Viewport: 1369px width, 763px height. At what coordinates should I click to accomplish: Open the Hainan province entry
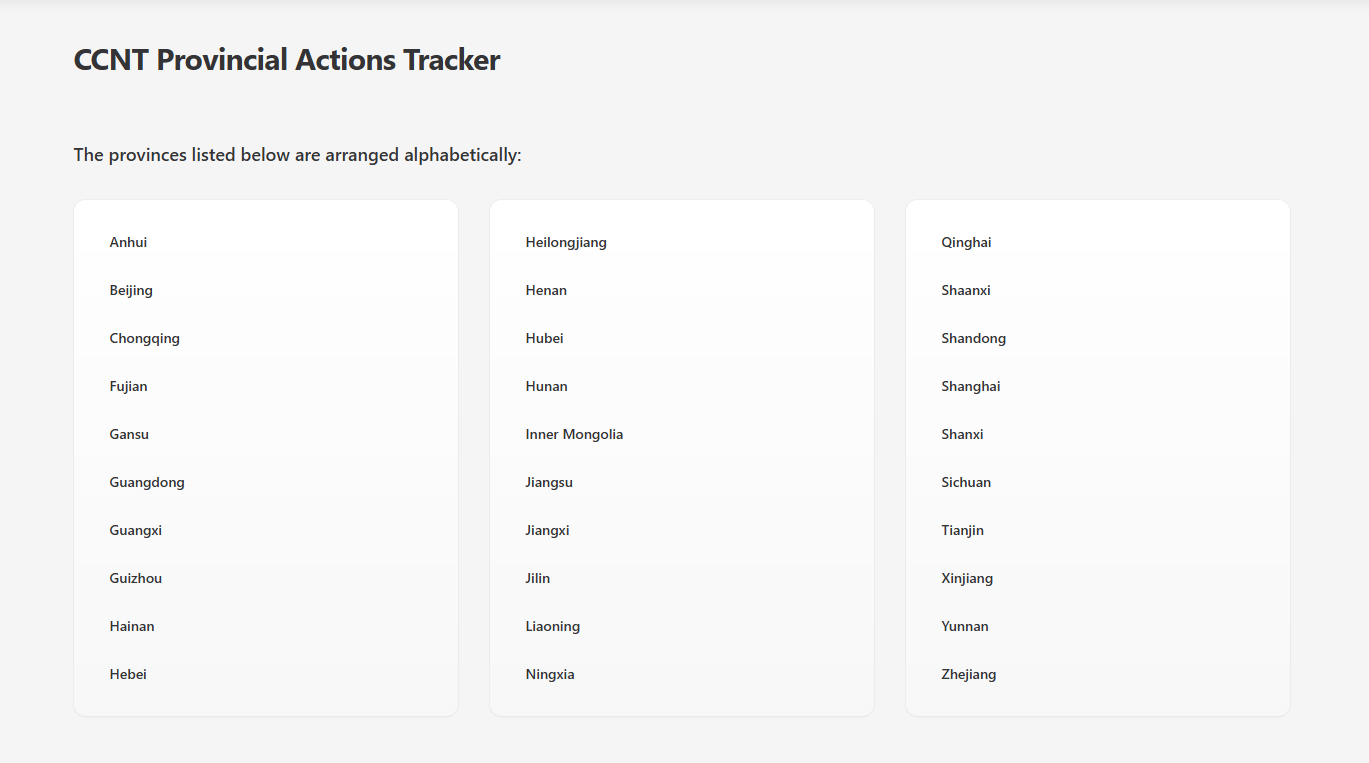click(132, 626)
